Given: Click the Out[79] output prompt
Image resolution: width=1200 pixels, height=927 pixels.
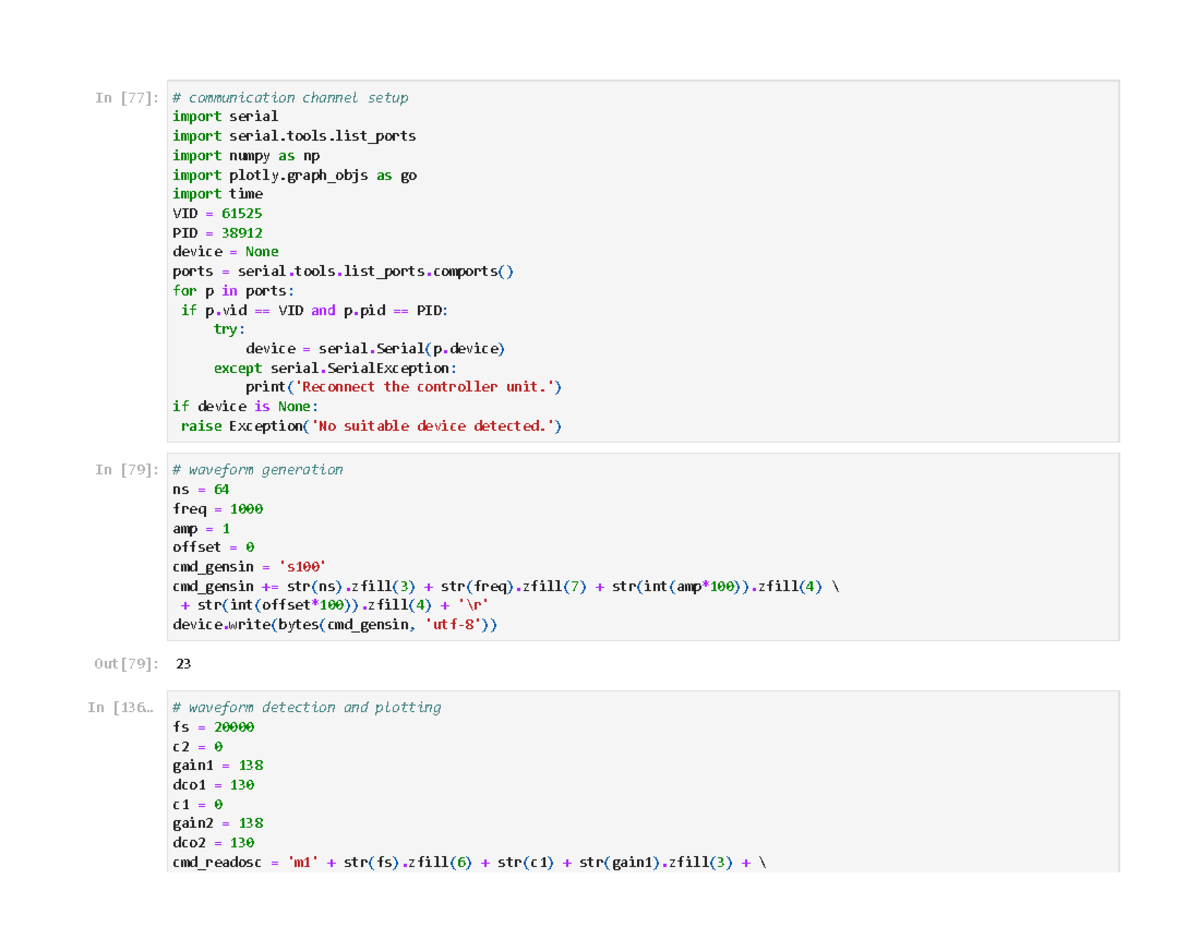Looking at the screenshot, I should tap(127, 664).
